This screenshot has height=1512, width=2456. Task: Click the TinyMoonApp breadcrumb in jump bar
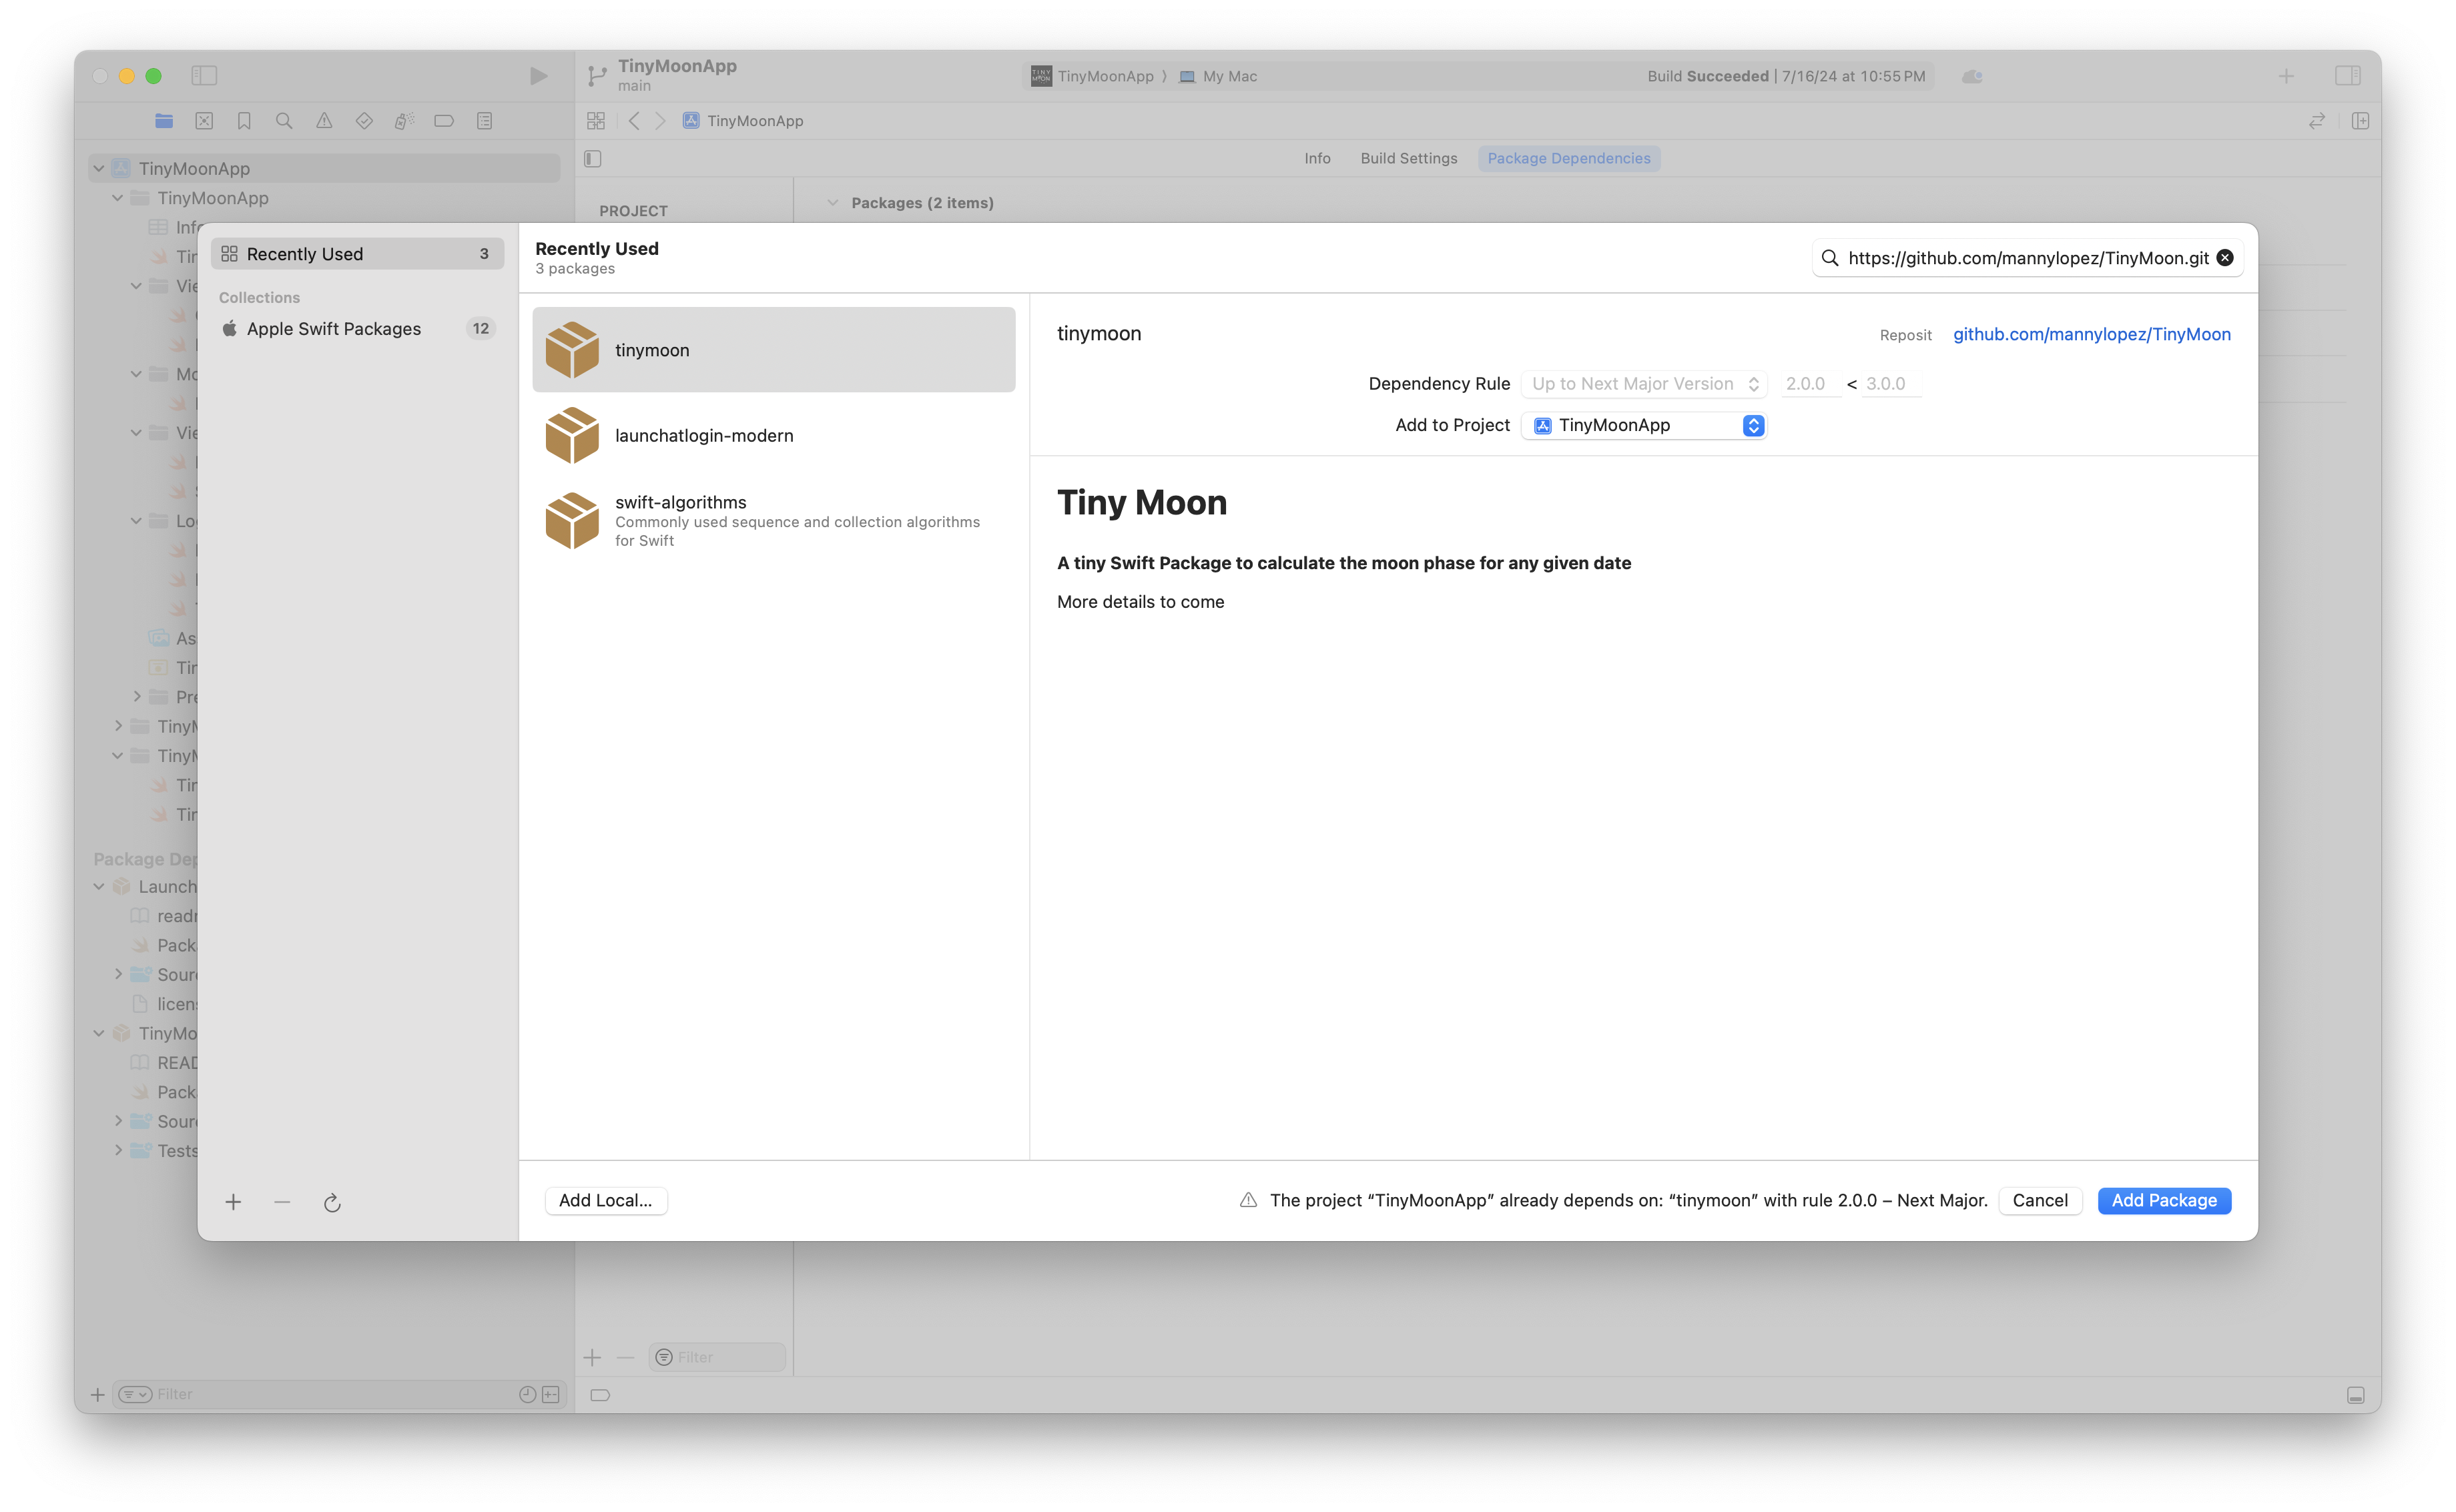tap(743, 121)
